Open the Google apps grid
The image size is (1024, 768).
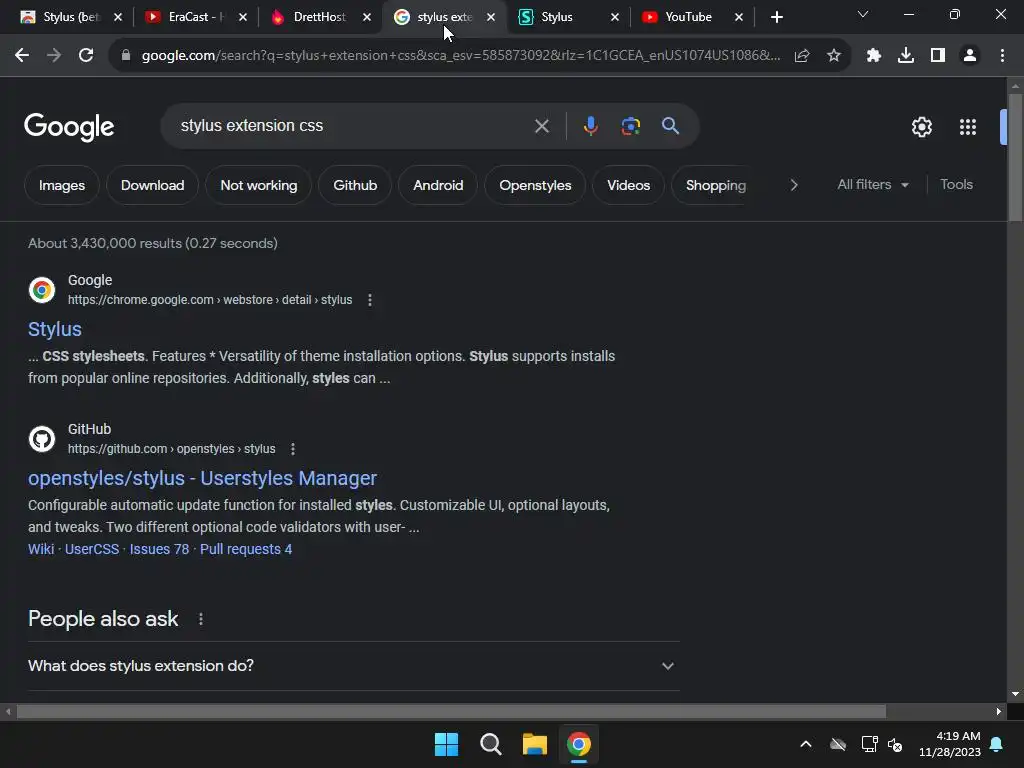968,127
